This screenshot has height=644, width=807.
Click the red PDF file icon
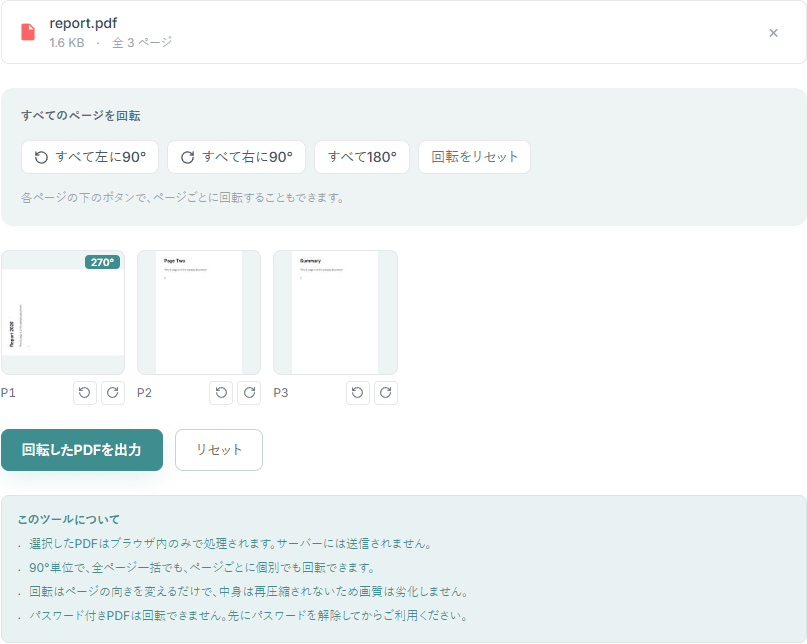(28, 32)
